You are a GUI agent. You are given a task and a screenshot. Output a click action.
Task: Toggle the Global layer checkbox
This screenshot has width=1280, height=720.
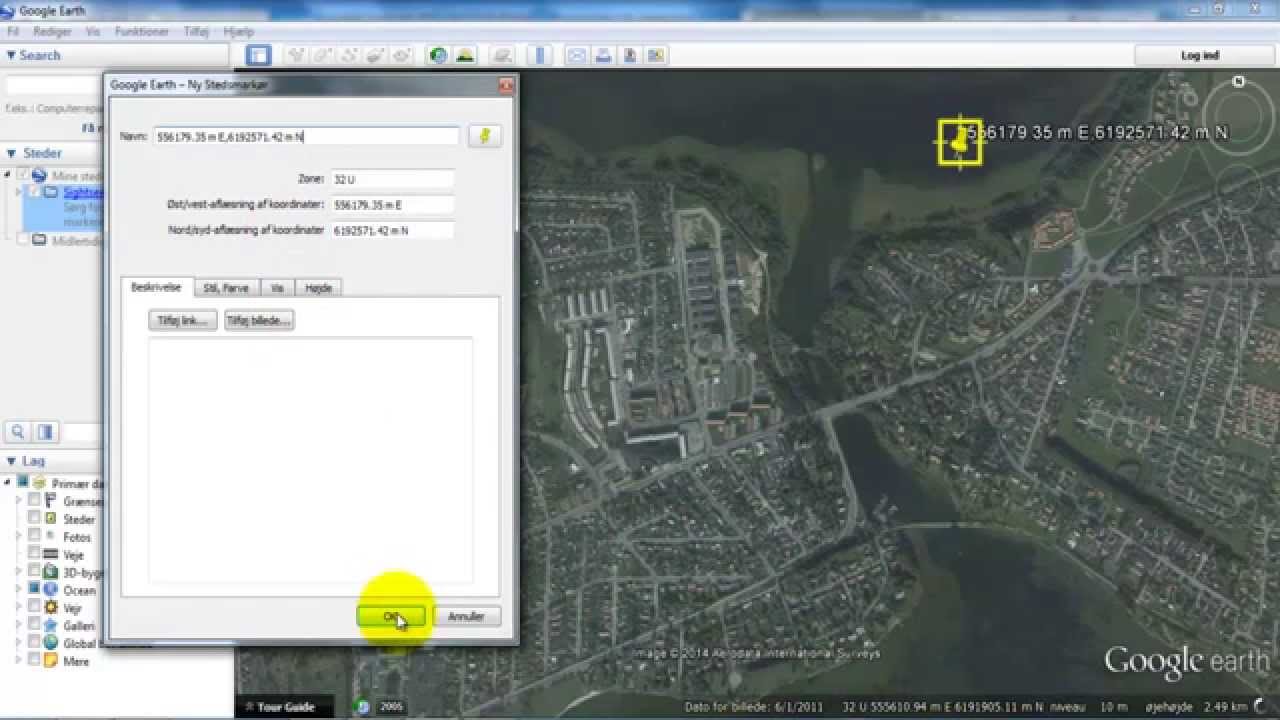coord(34,643)
